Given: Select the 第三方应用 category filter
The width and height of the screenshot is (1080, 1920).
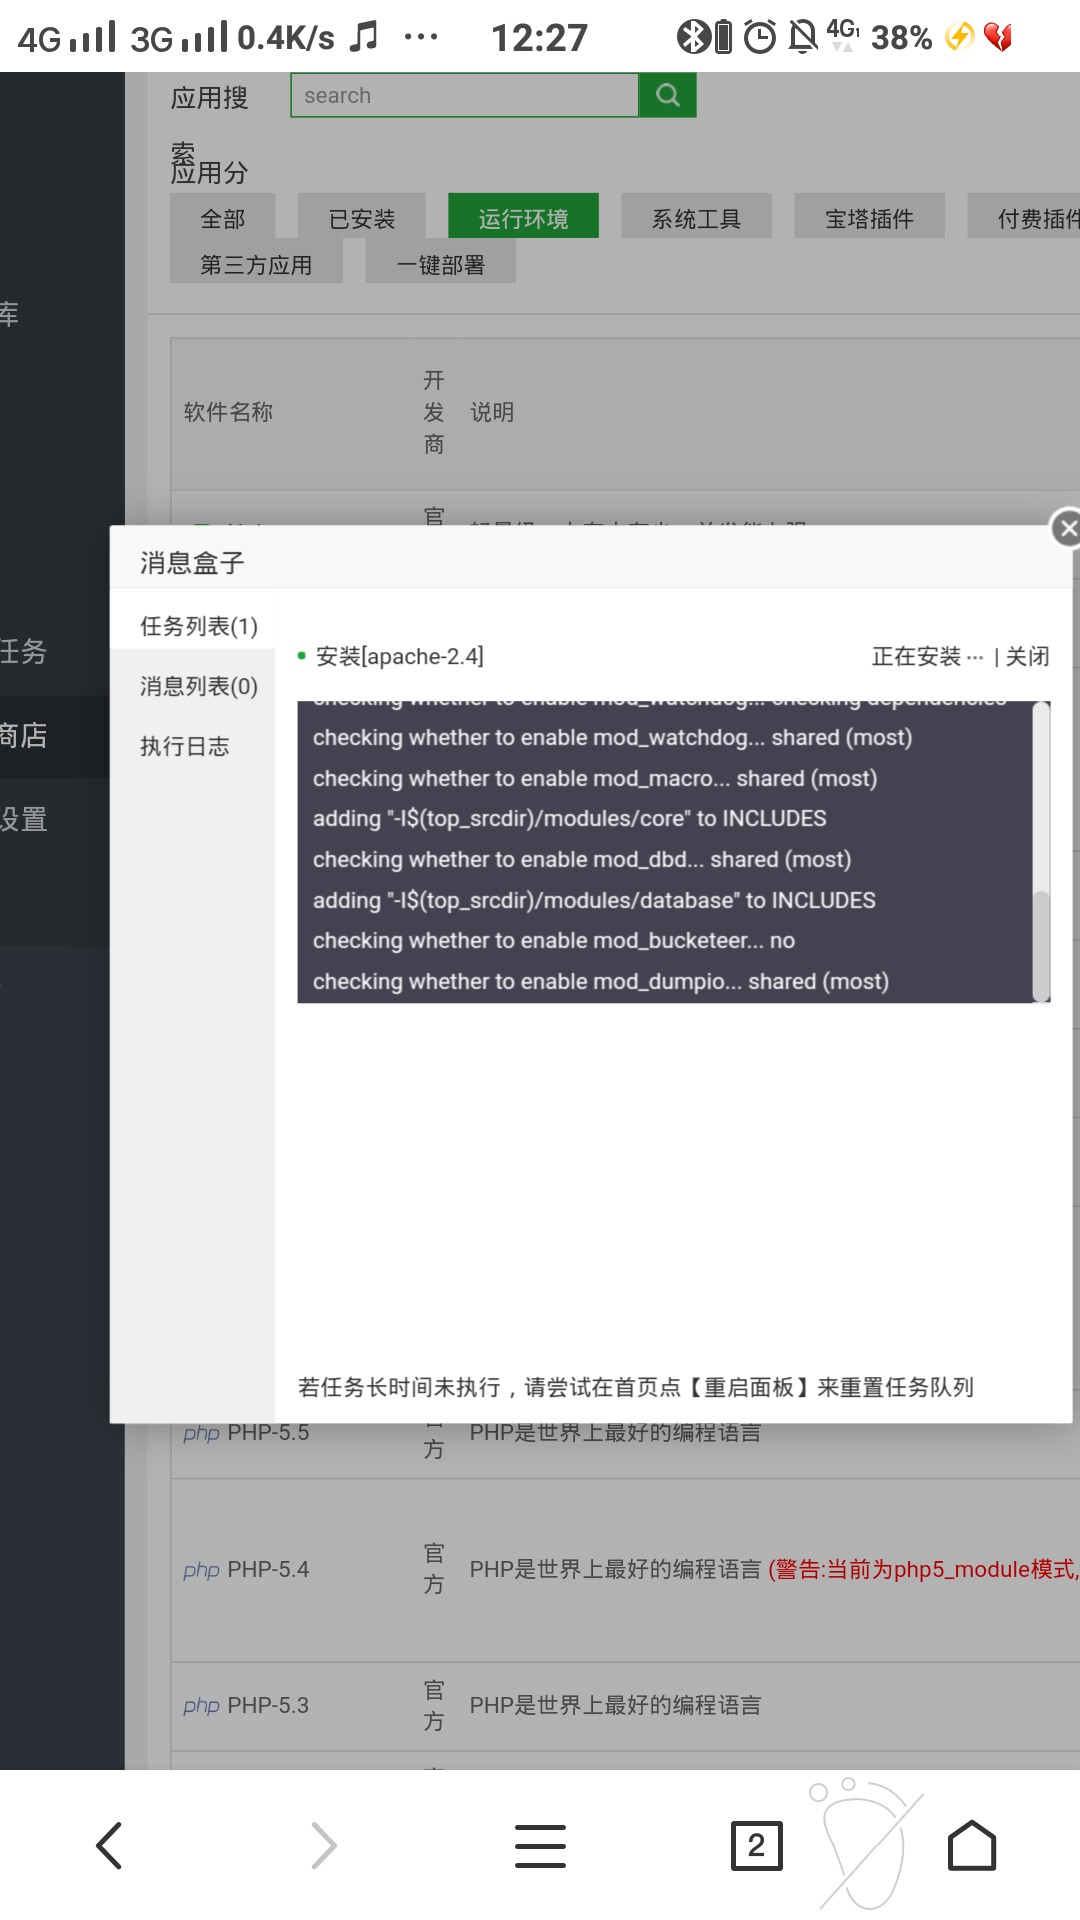Looking at the screenshot, I should tap(256, 262).
